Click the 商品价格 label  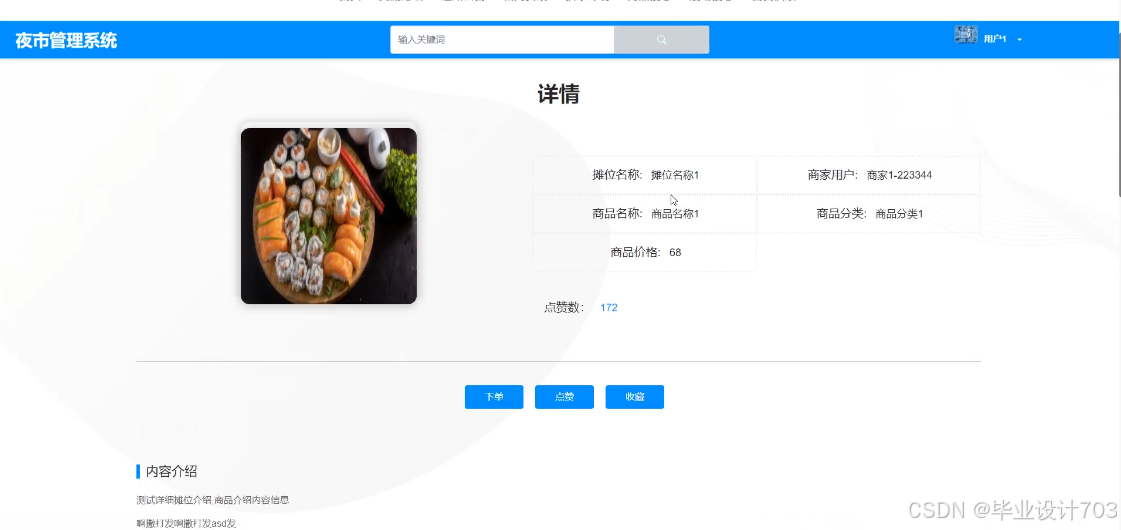[636, 252]
